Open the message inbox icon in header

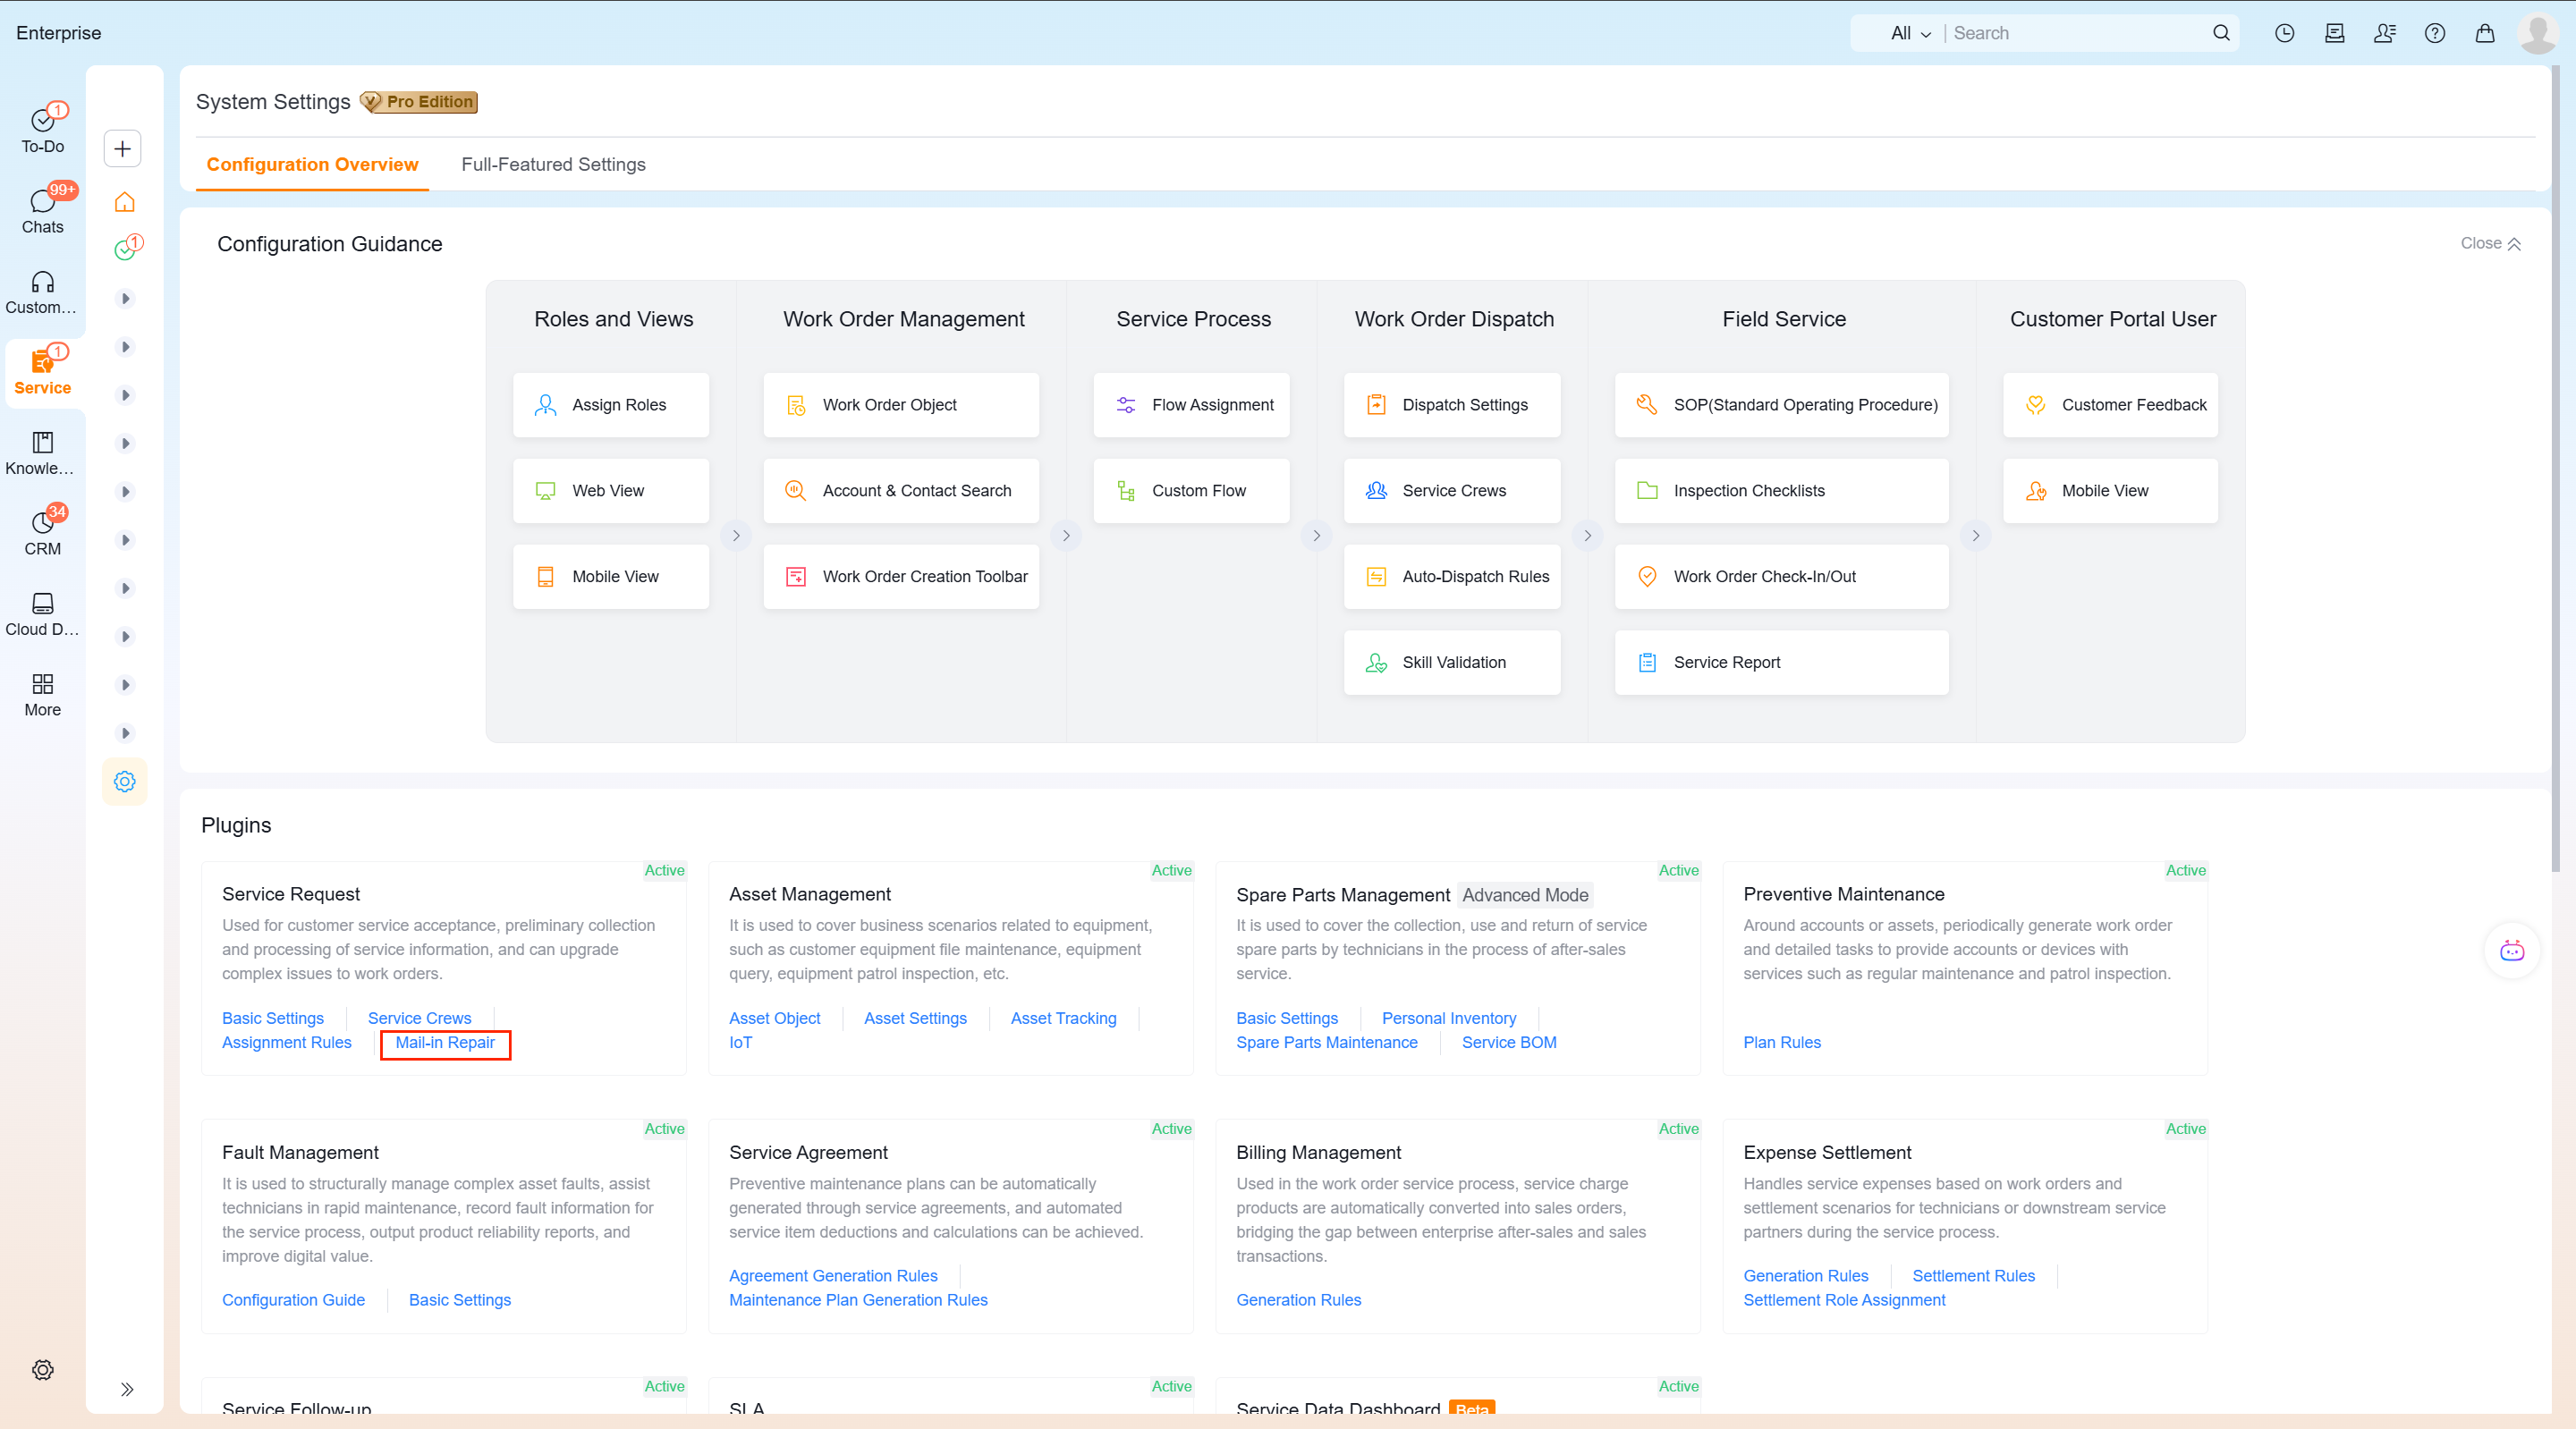(2335, 33)
